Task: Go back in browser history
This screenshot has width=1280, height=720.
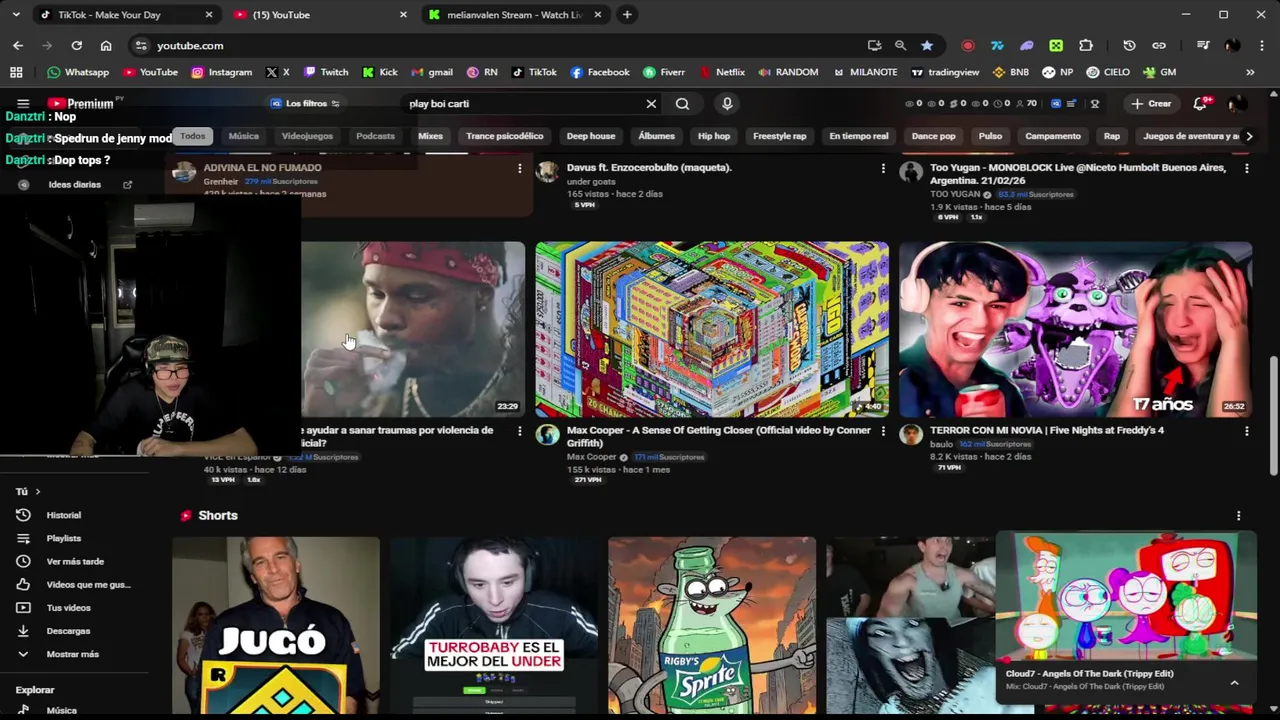Action: [18, 45]
